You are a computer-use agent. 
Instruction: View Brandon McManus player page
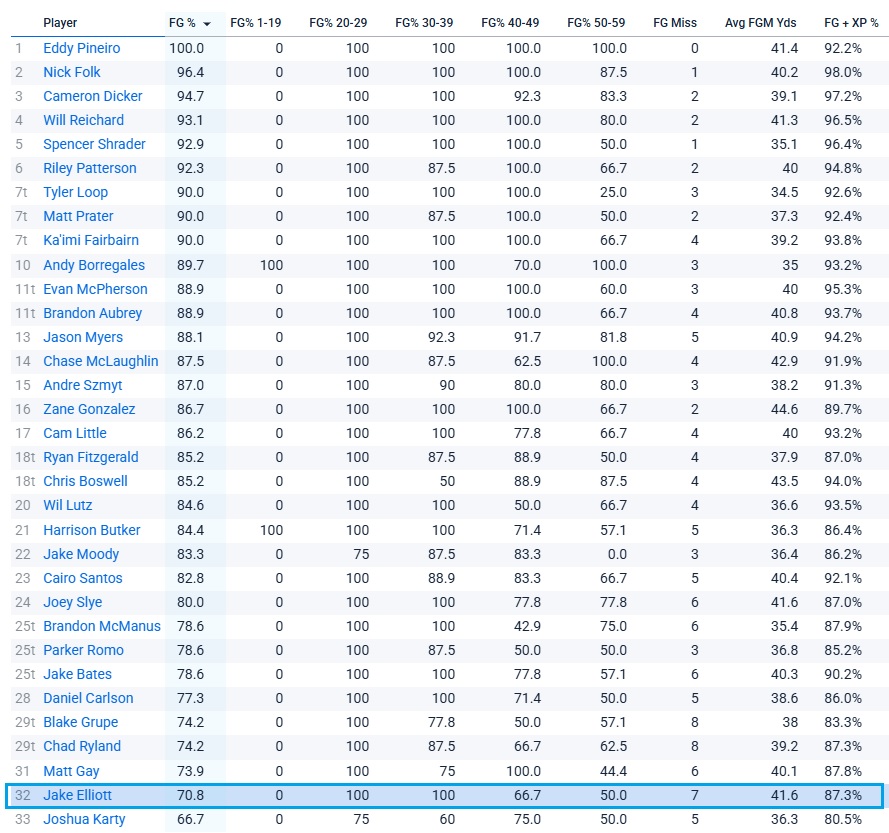(x=99, y=626)
